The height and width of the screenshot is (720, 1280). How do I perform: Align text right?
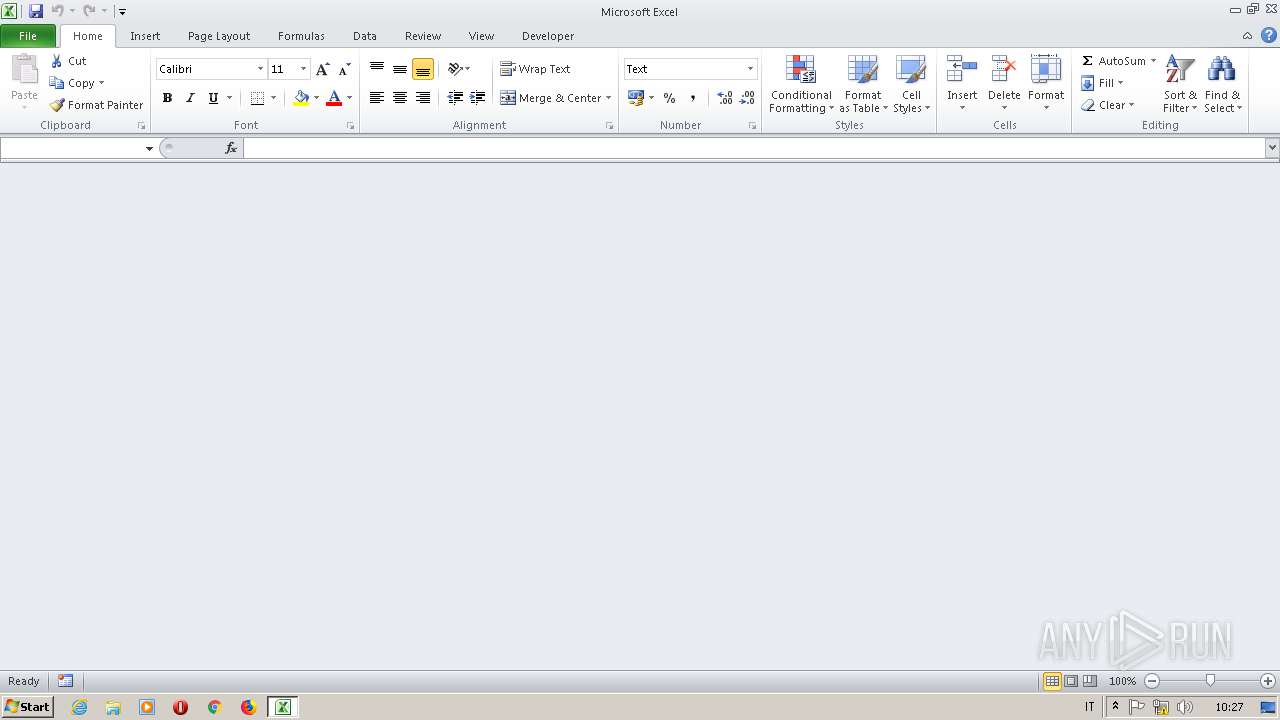[x=423, y=98]
